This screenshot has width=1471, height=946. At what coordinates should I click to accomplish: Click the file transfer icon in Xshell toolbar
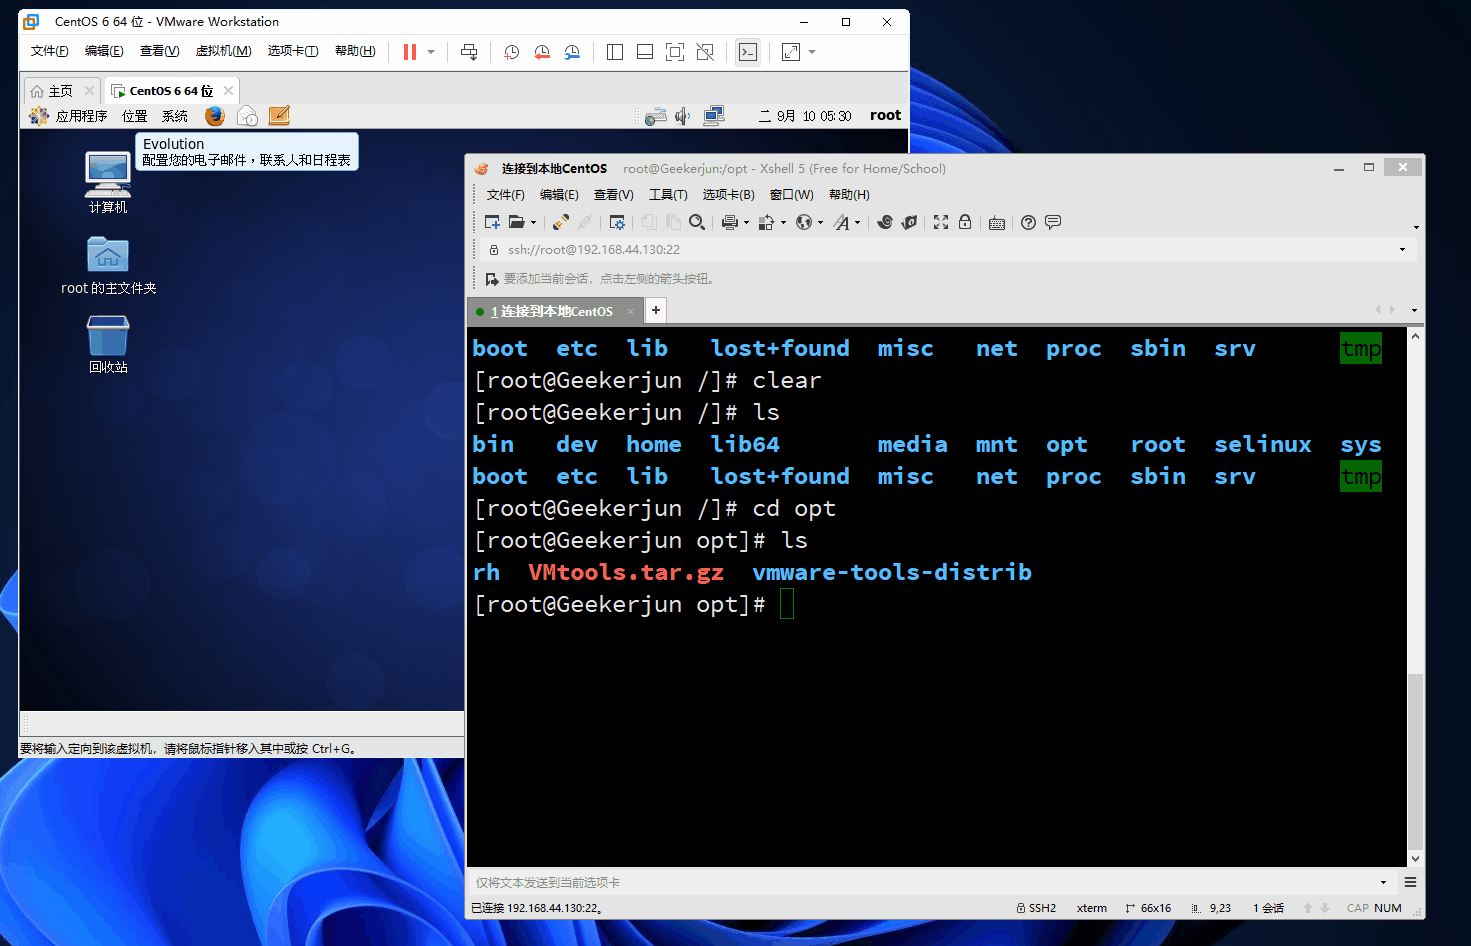coord(766,222)
